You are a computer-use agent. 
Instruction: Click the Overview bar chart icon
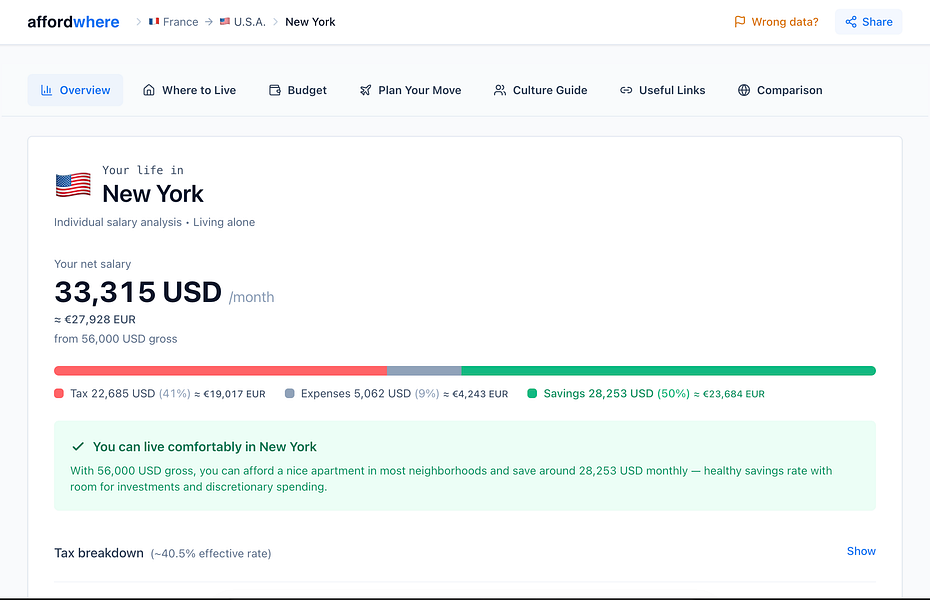(x=46, y=90)
